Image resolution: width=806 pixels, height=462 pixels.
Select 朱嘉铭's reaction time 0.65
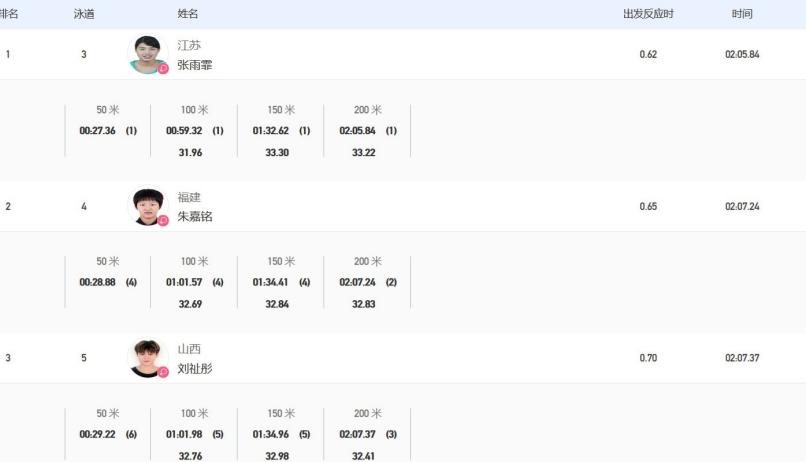[648, 206]
